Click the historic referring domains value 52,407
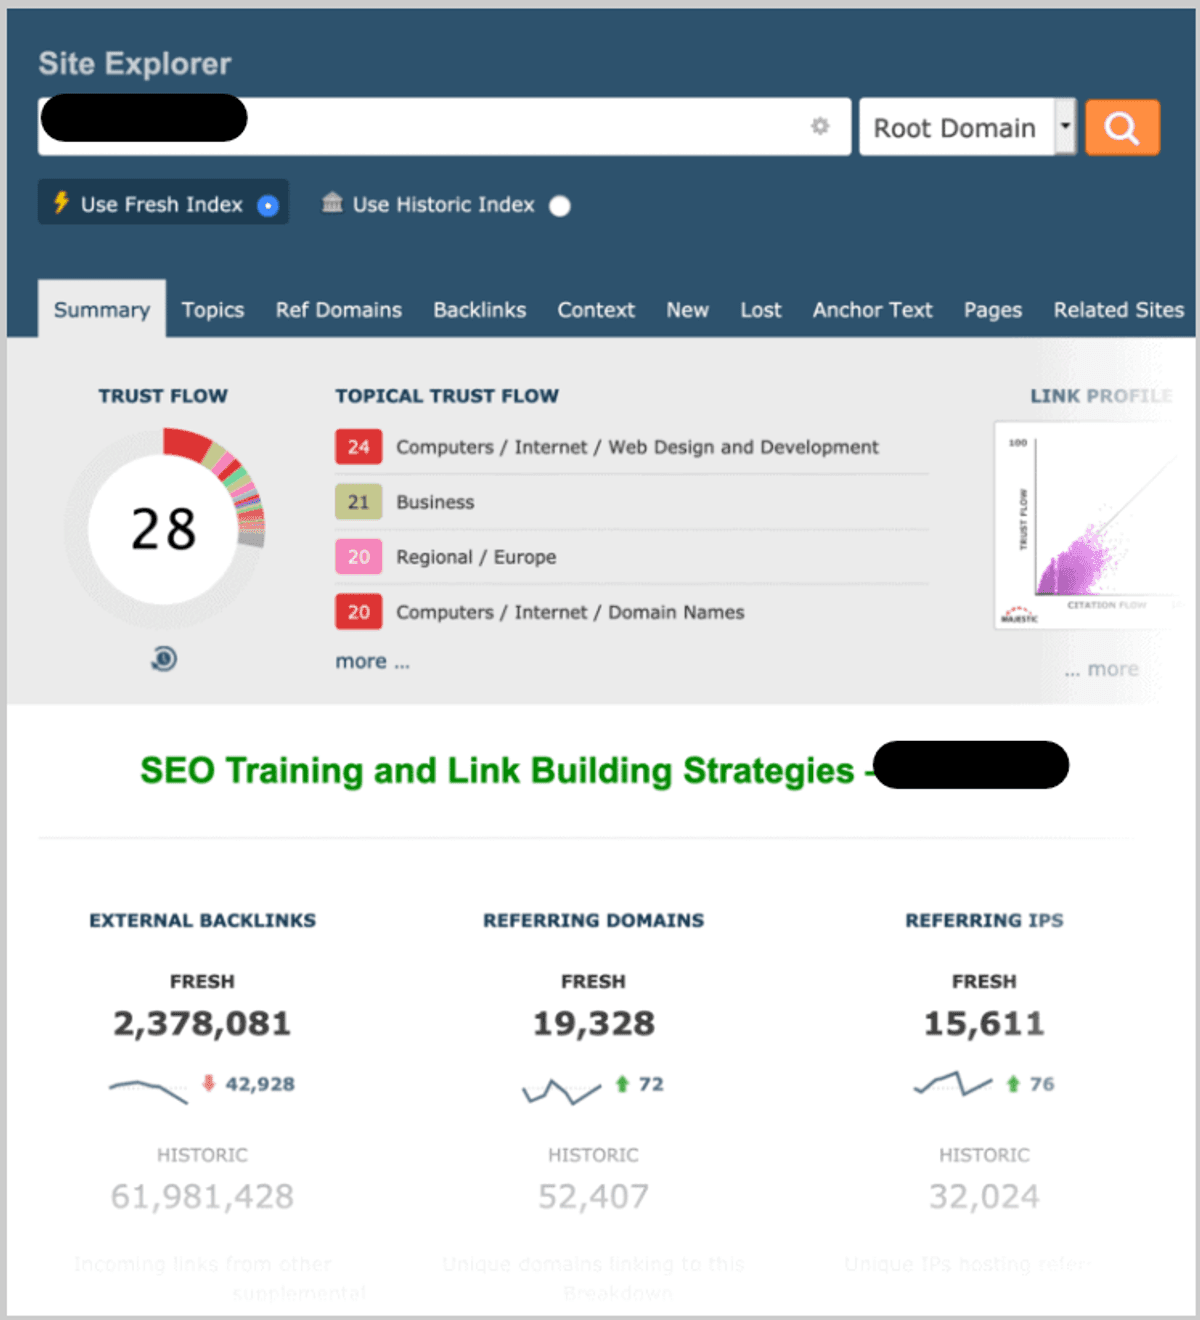Image resolution: width=1200 pixels, height=1320 pixels. click(594, 1196)
